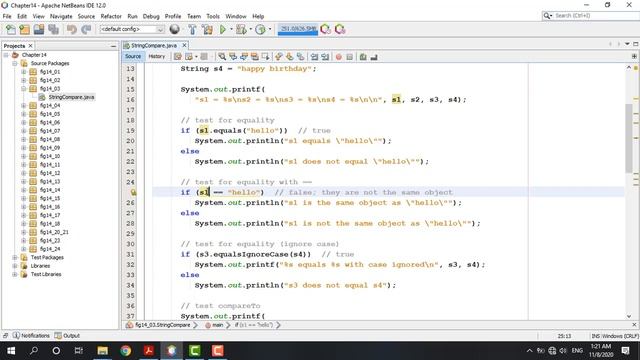Open the Source menu
Viewport: 640px width, 360px height.
pyautogui.click(x=86, y=16)
